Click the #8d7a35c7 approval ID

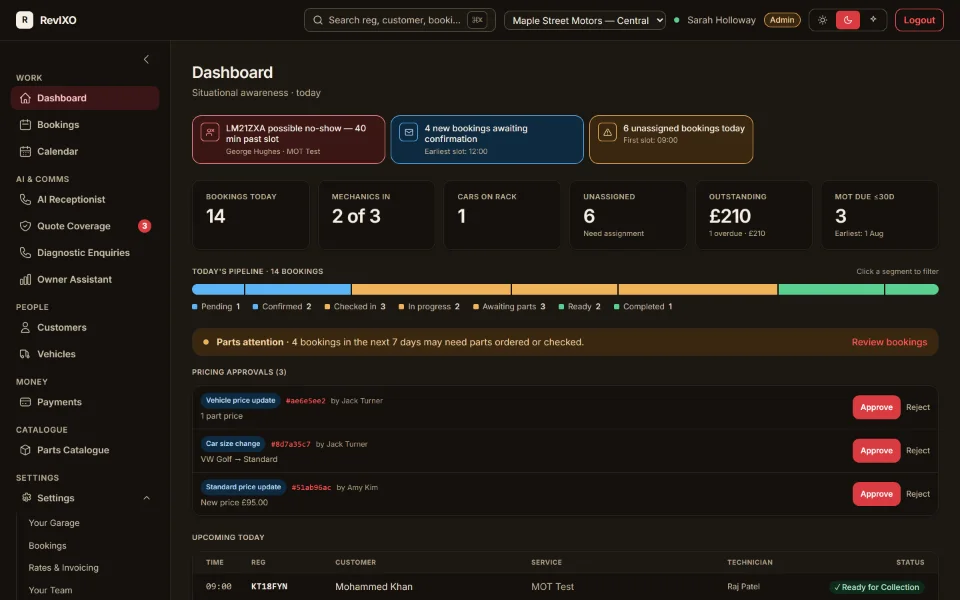(291, 444)
